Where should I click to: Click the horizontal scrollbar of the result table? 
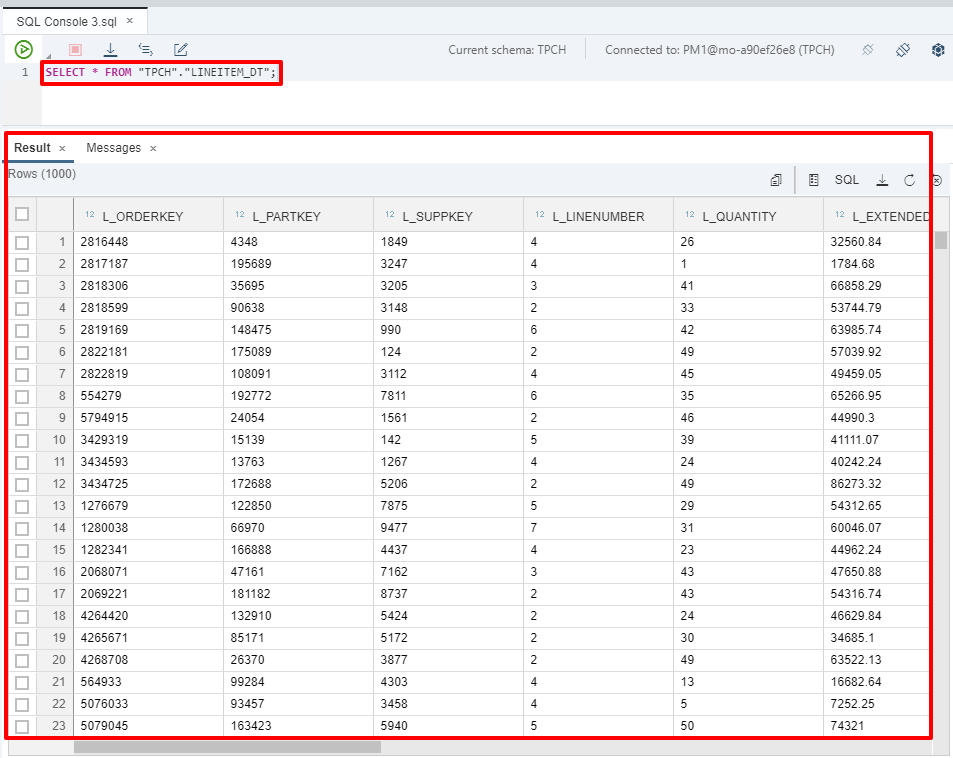coord(227,746)
